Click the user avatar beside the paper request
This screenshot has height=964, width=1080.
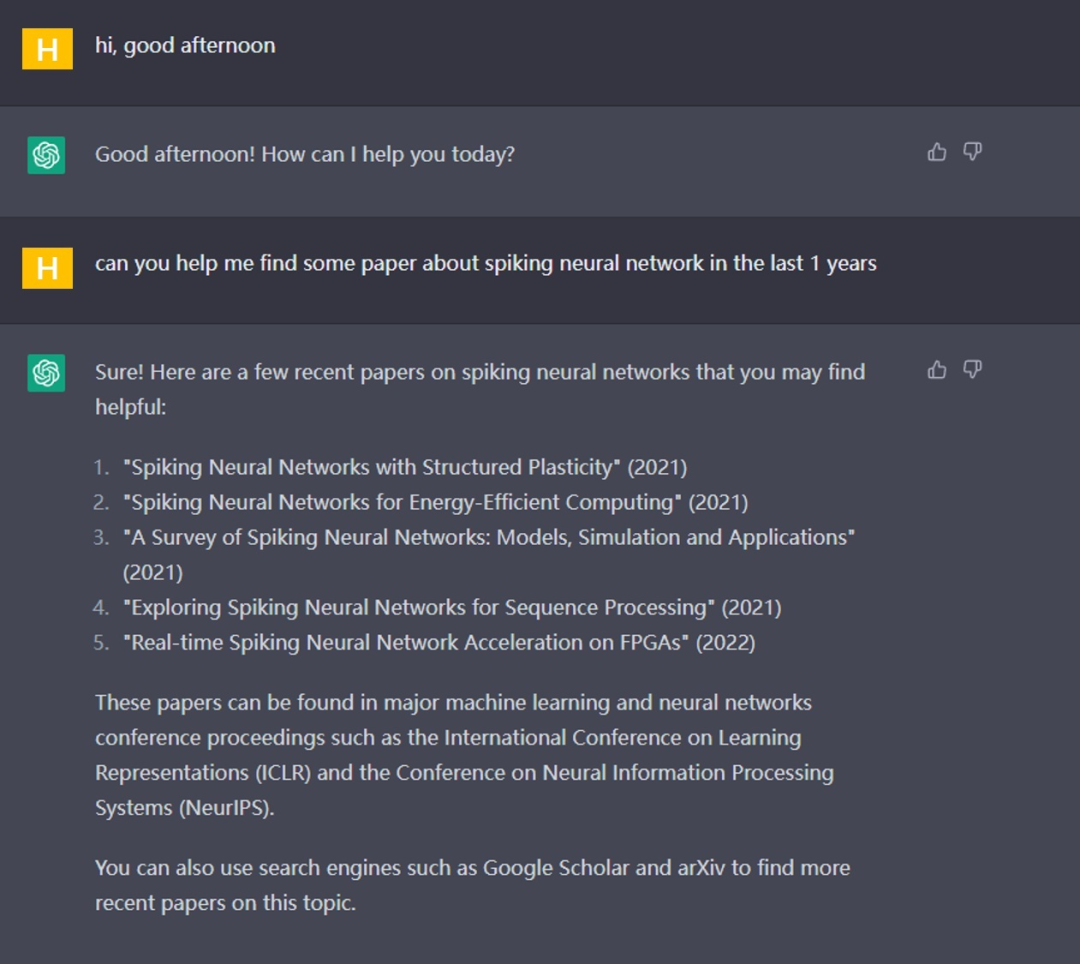[x=47, y=267]
